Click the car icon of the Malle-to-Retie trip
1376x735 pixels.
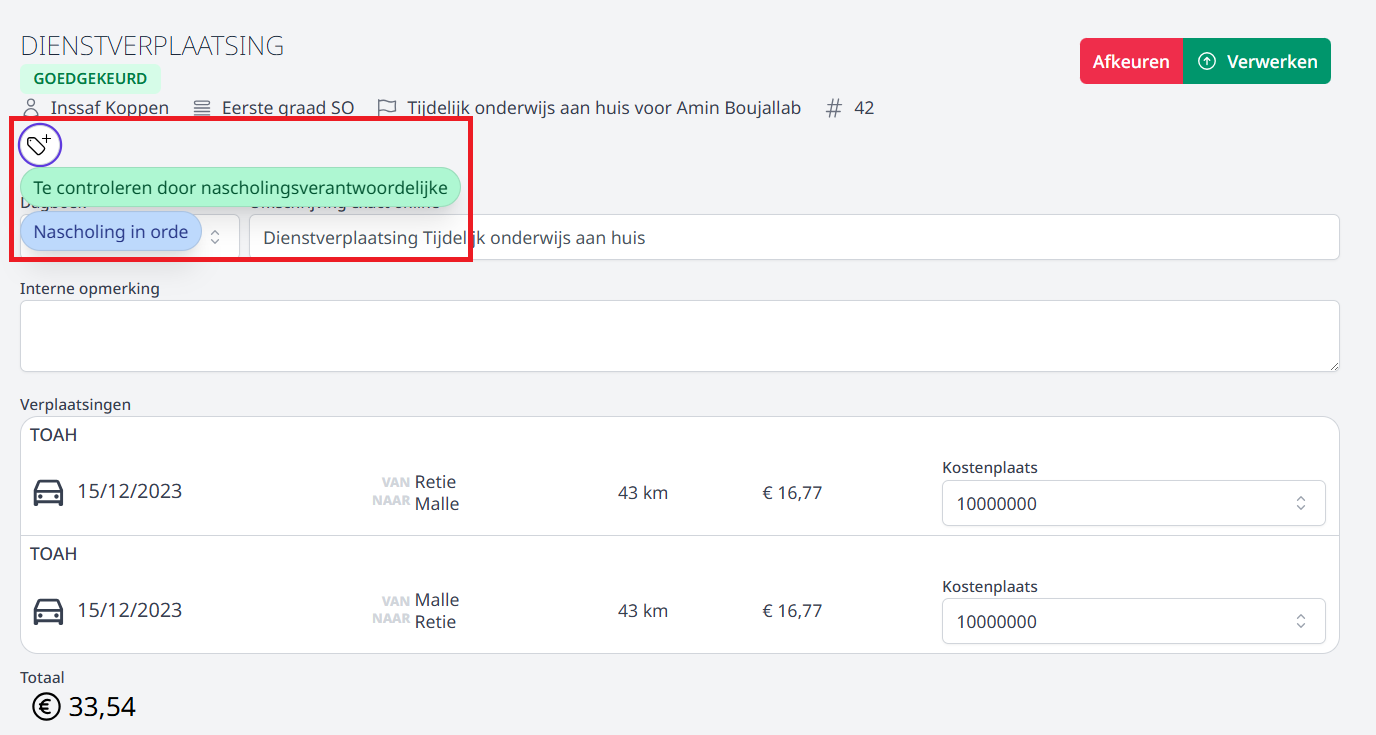48,610
